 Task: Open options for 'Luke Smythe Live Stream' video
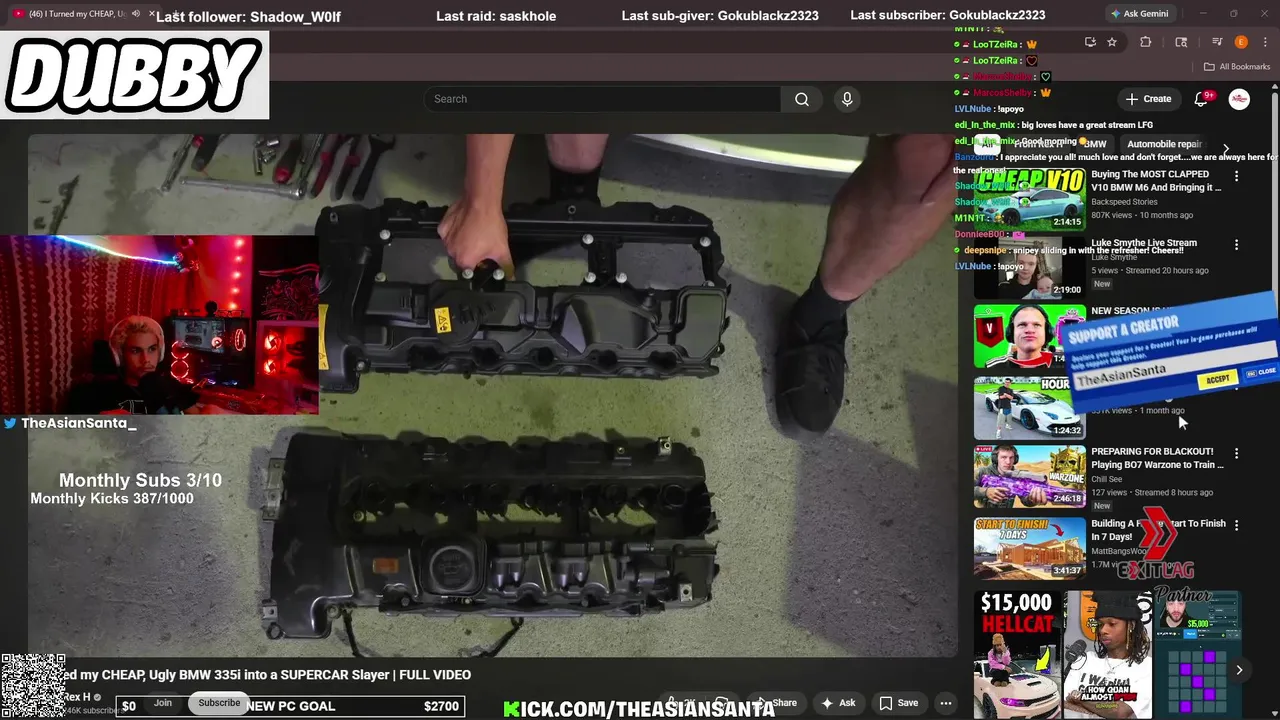(x=1236, y=245)
